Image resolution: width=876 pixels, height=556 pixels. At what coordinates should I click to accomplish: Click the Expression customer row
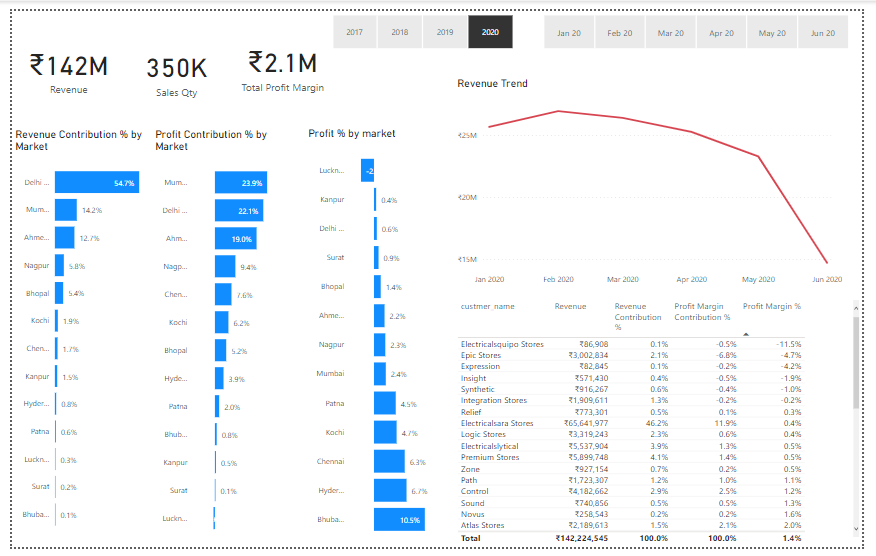coord(631,367)
